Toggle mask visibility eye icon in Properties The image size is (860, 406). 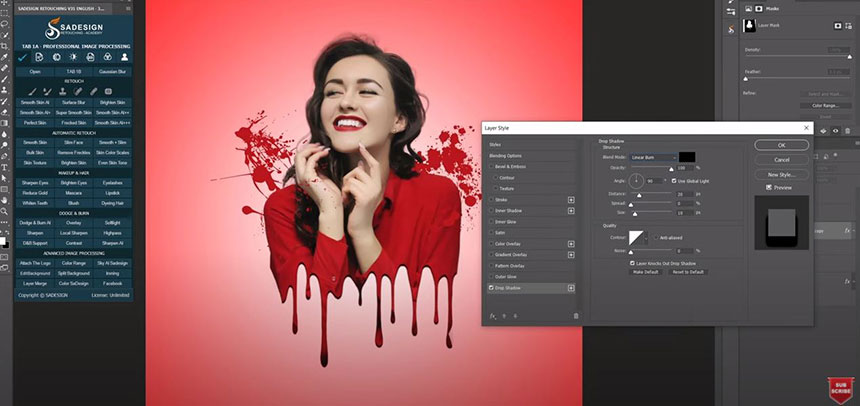tap(835, 131)
